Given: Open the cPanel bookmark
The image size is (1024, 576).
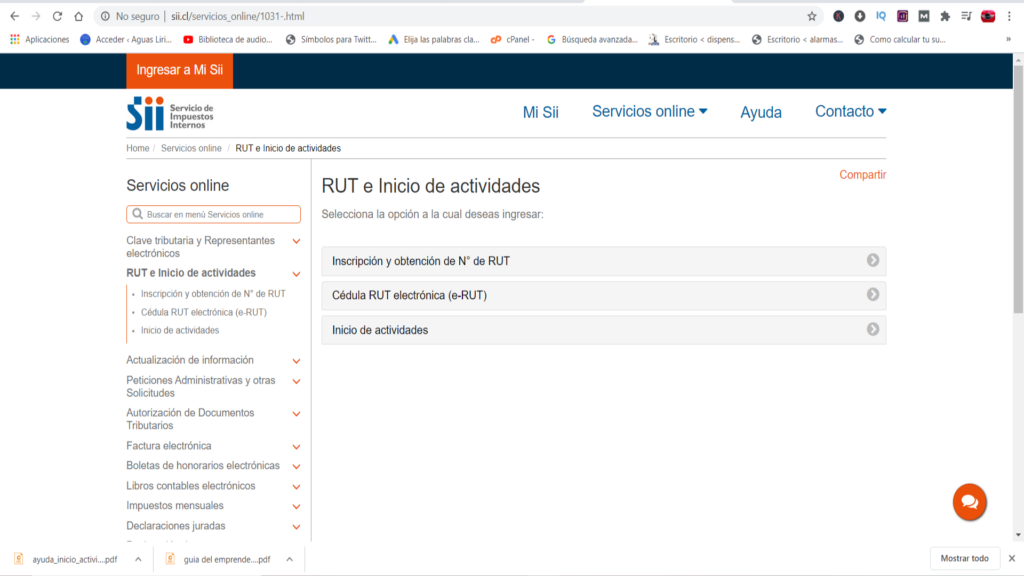Looking at the screenshot, I should 512,40.
